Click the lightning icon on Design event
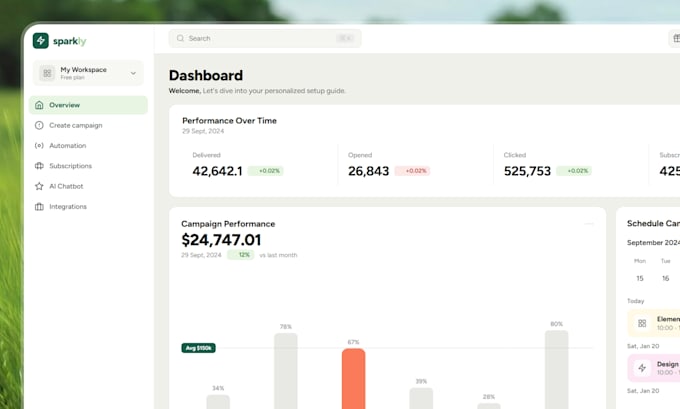Viewport: 680px width, 409px height. [642, 368]
